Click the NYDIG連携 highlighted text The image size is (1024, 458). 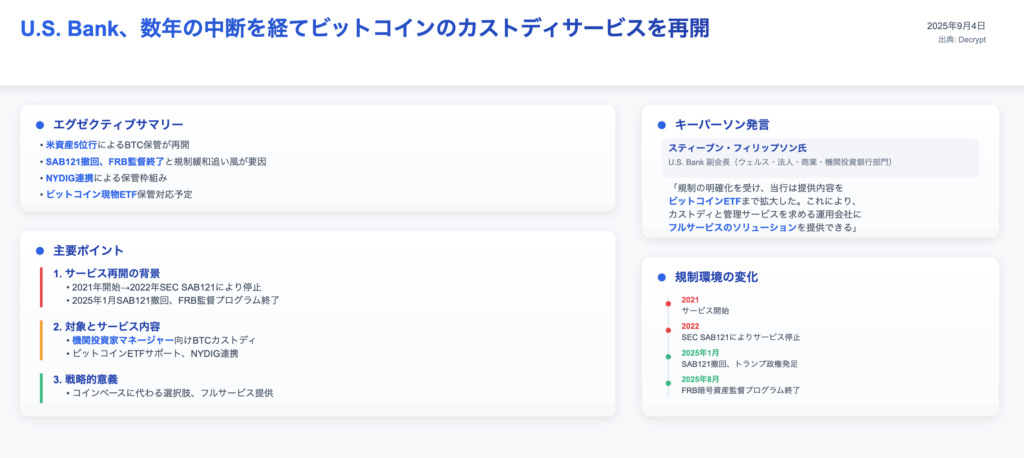coord(69,178)
